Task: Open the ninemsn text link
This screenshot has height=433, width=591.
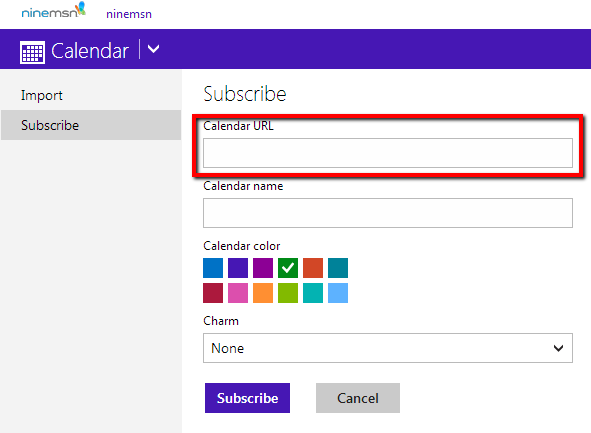Action: pyautogui.click(x=129, y=14)
